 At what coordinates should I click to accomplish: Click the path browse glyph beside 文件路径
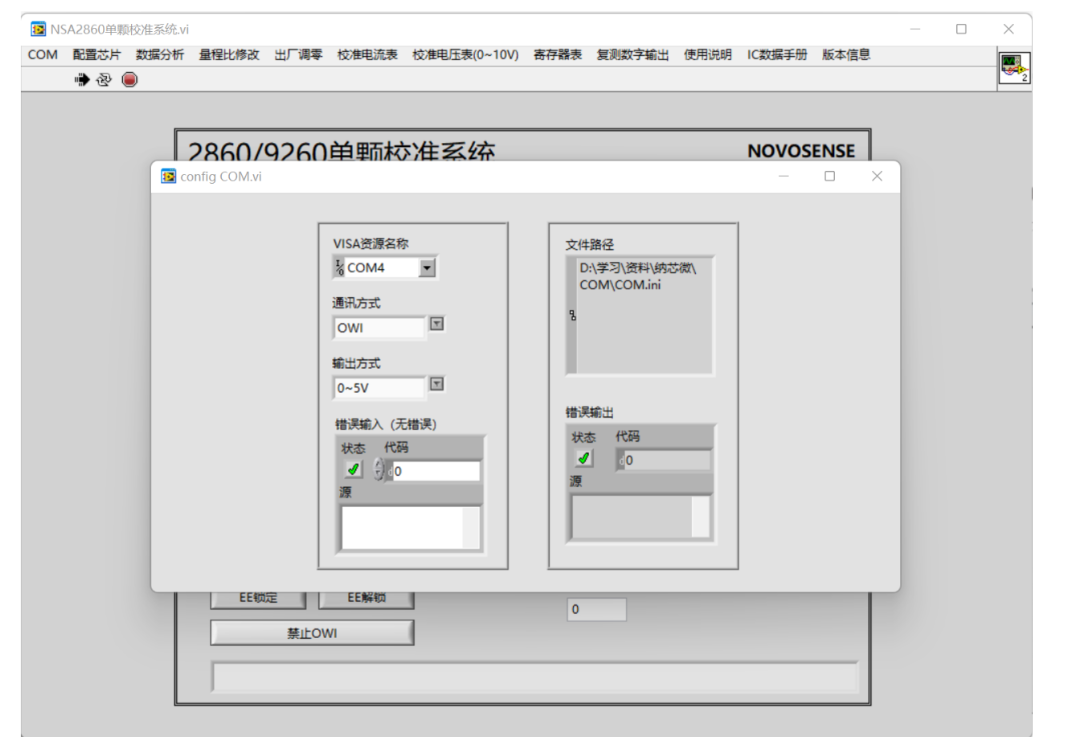pyautogui.click(x=572, y=315)
